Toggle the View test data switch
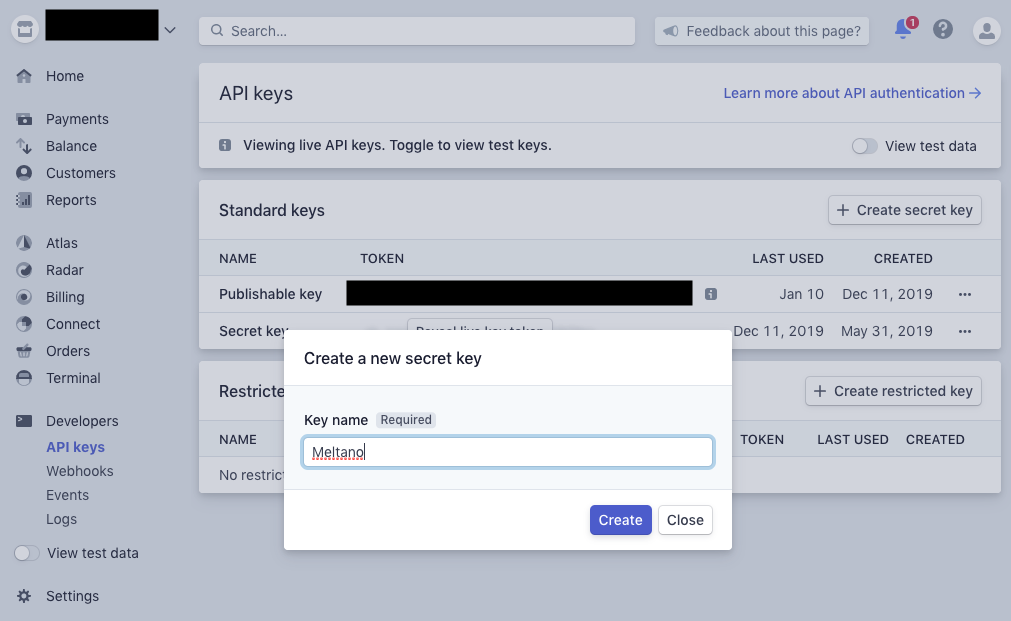The height and width of the screenshot is (621, 1011). pos(864,146)
